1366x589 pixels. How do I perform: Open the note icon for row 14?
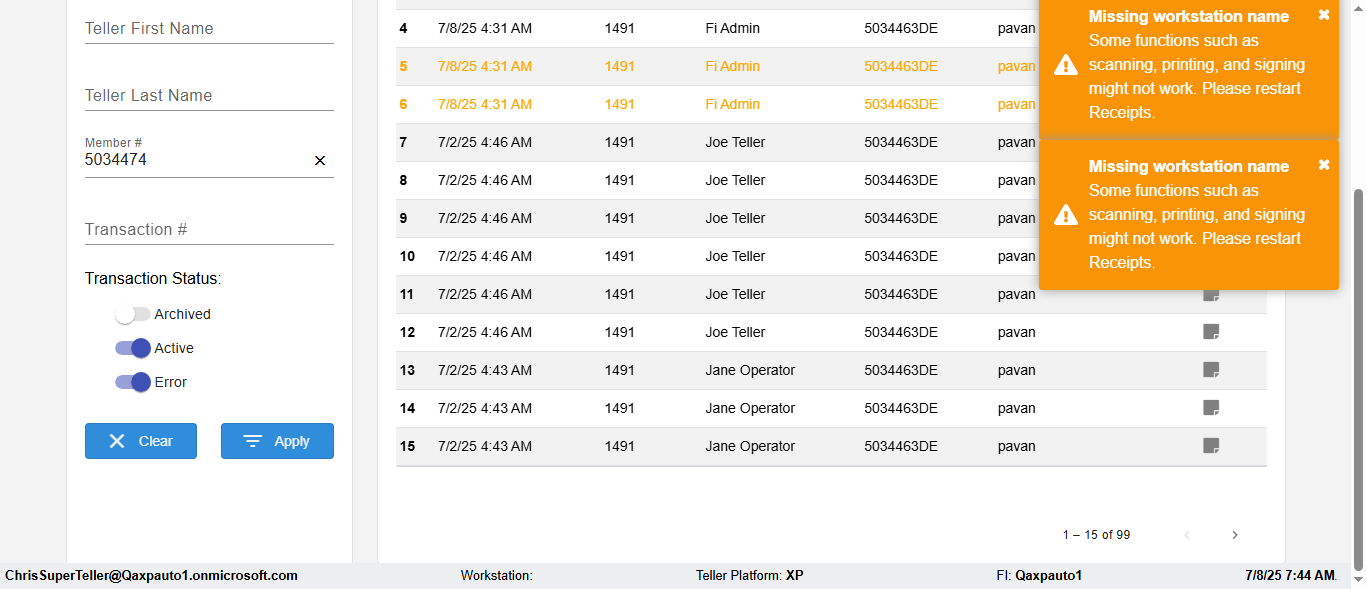pos(1211,408)
